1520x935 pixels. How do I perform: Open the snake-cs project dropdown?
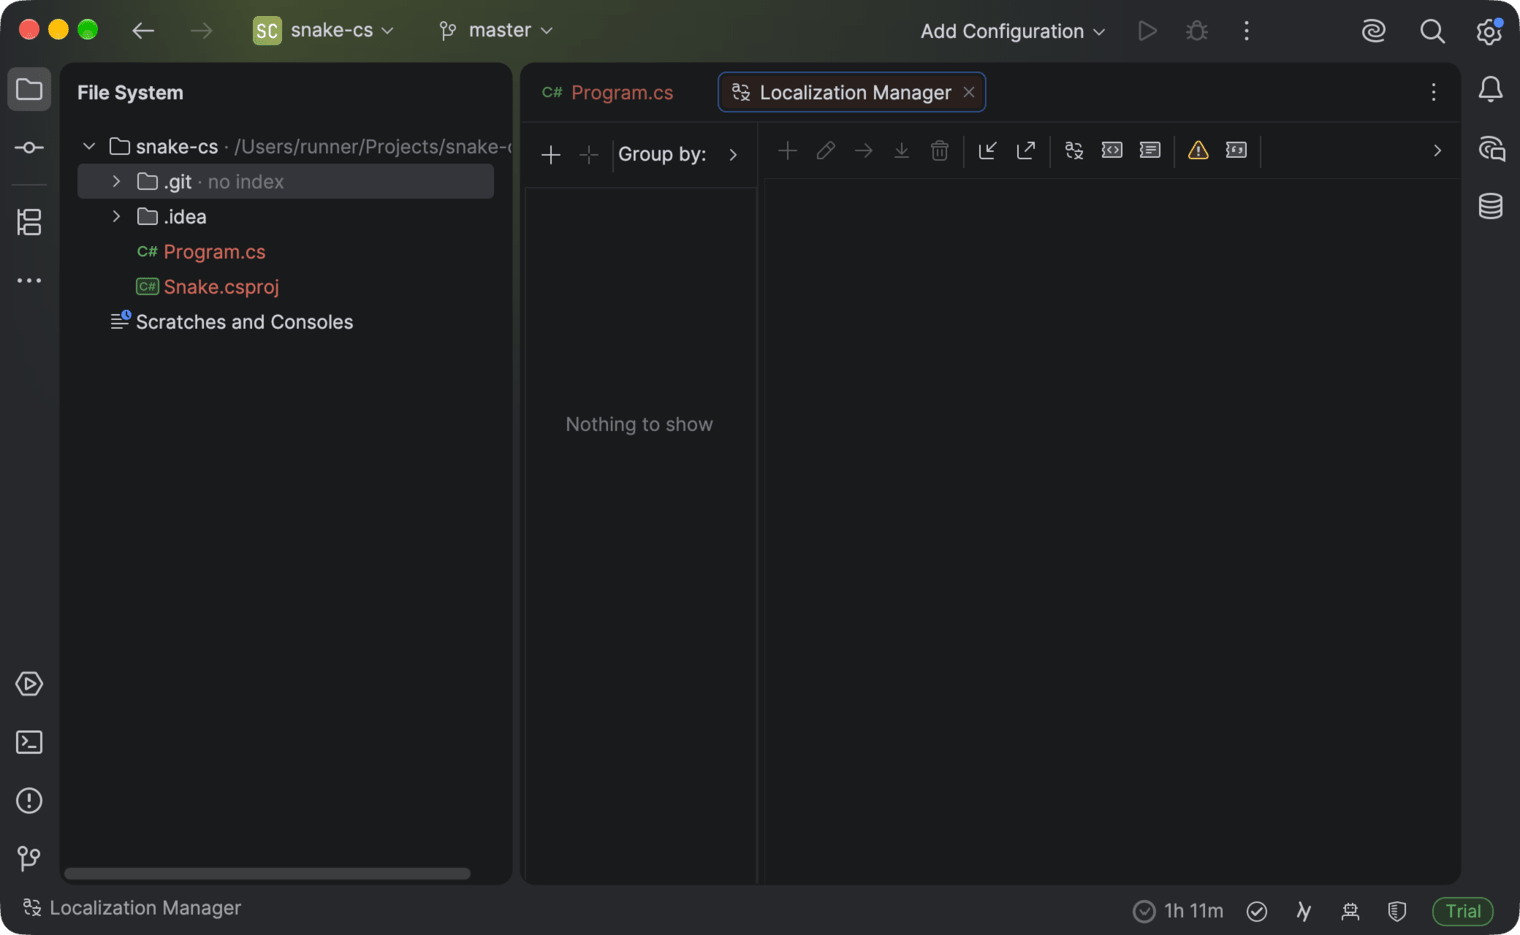(324, 31)
